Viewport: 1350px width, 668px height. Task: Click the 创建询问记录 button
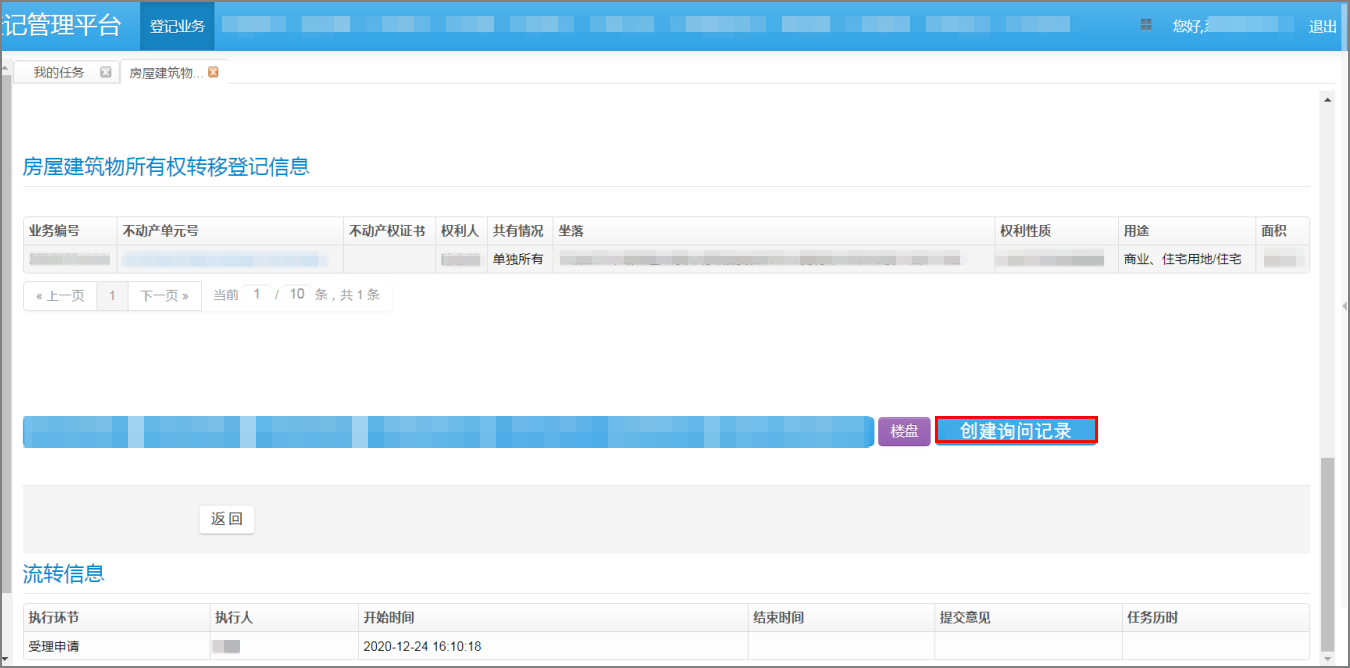pos(1016,431)
